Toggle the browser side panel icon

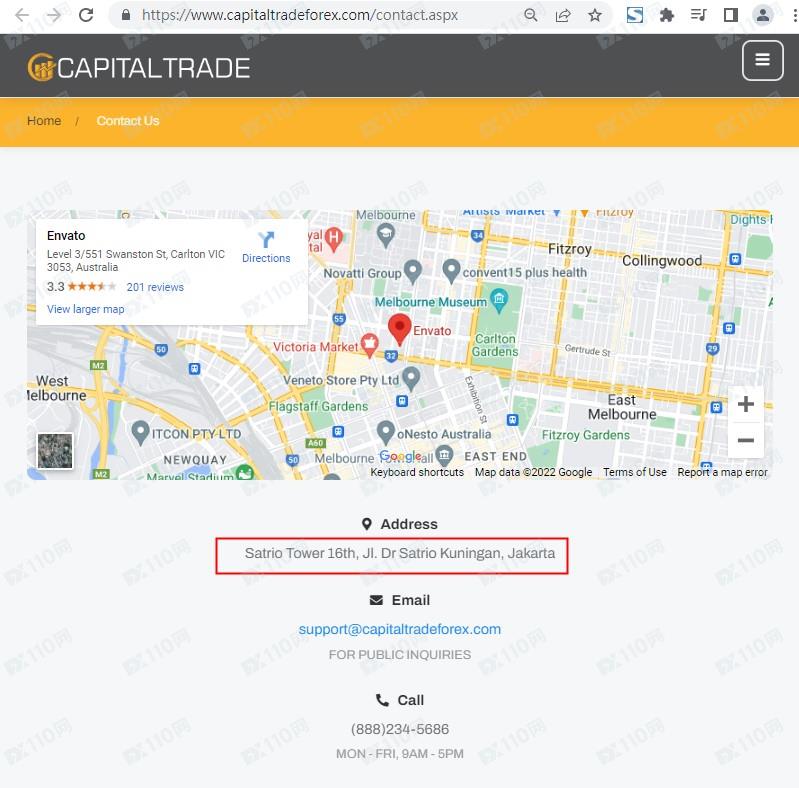730,15
